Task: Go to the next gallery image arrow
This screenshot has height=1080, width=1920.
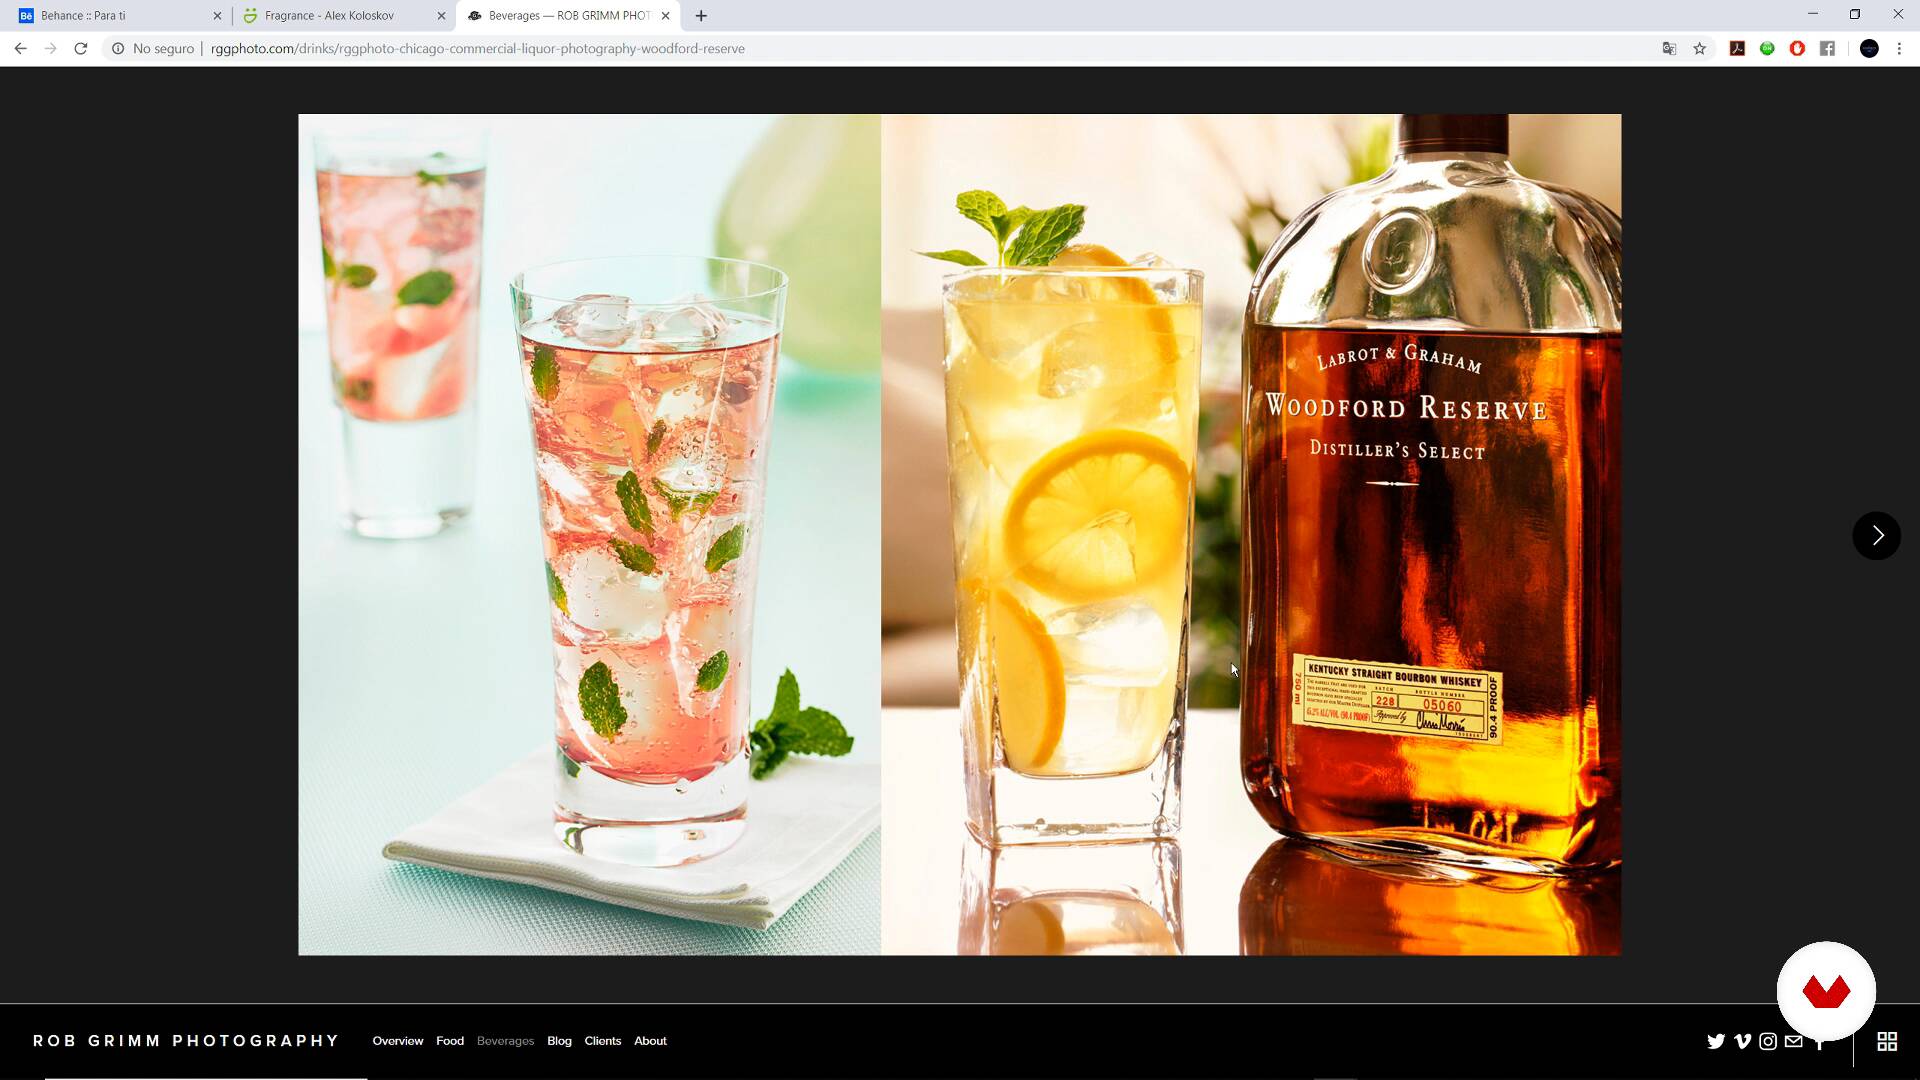Action: click(x=1876, y=536)
